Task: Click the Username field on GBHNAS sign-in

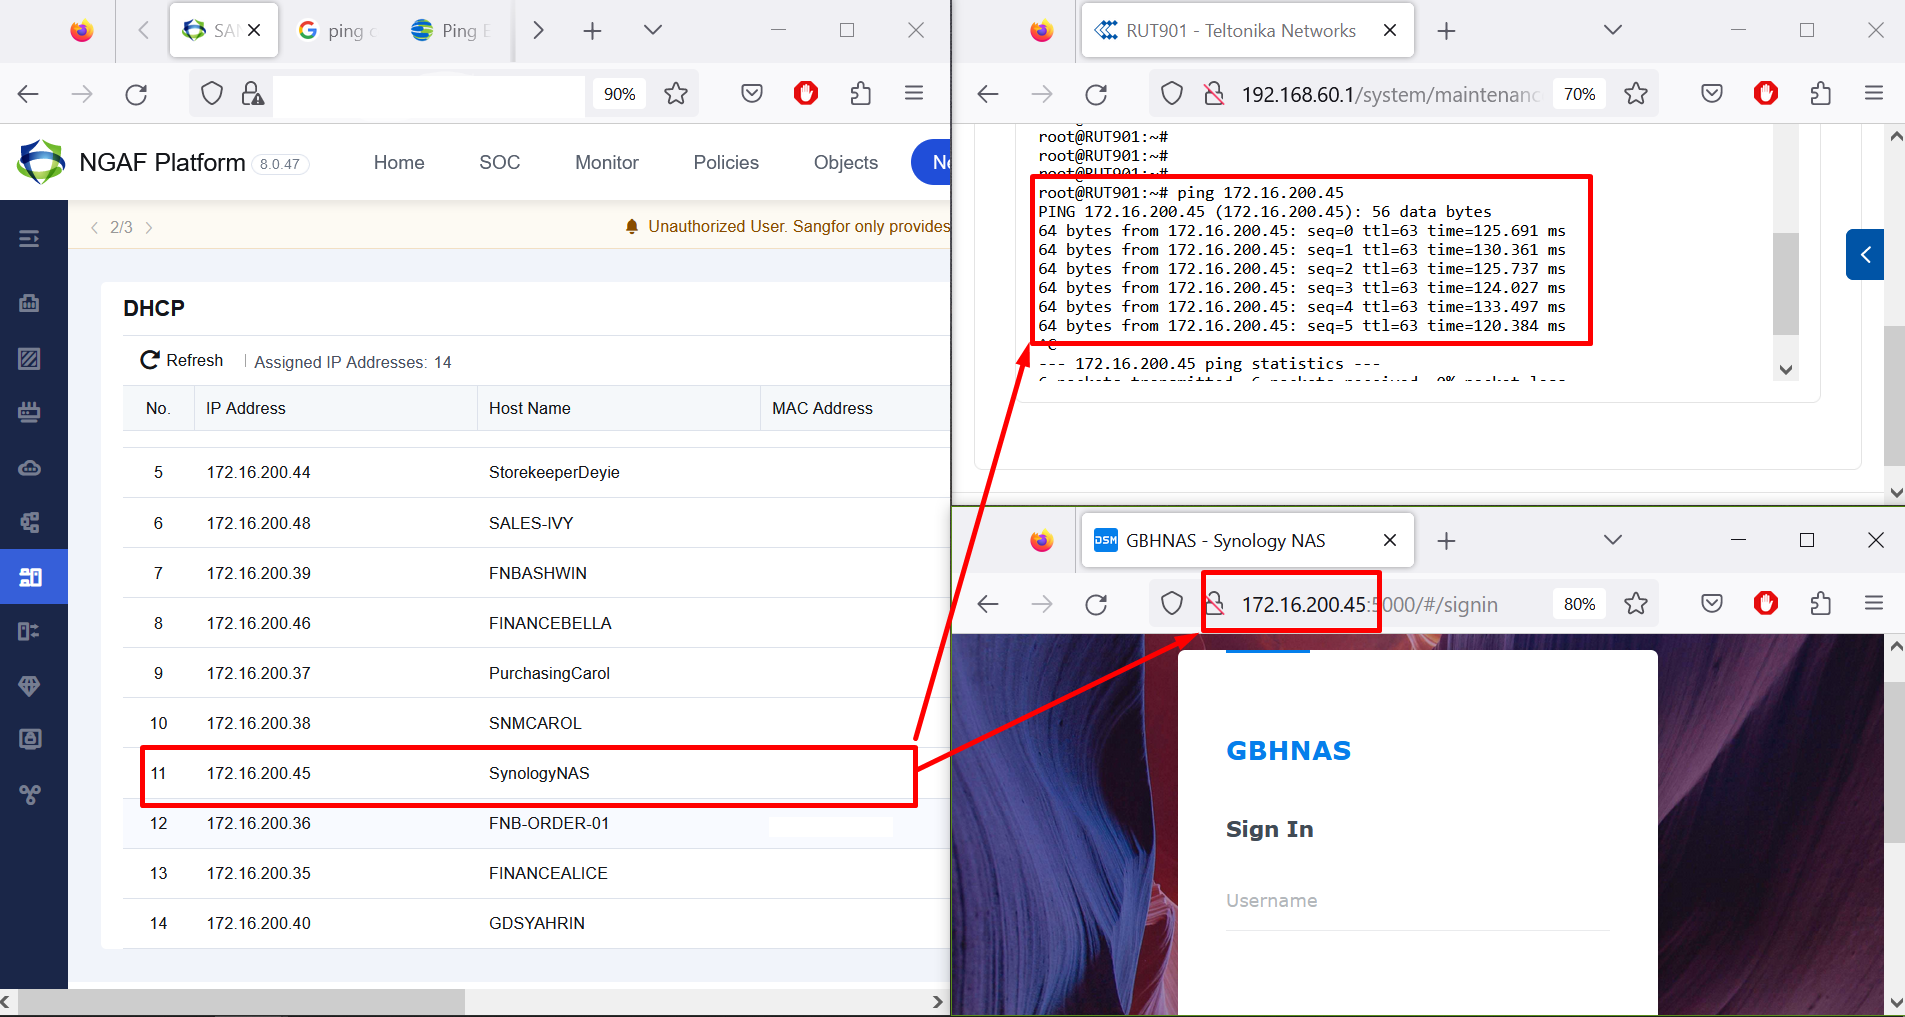Action: point(1418,901)
